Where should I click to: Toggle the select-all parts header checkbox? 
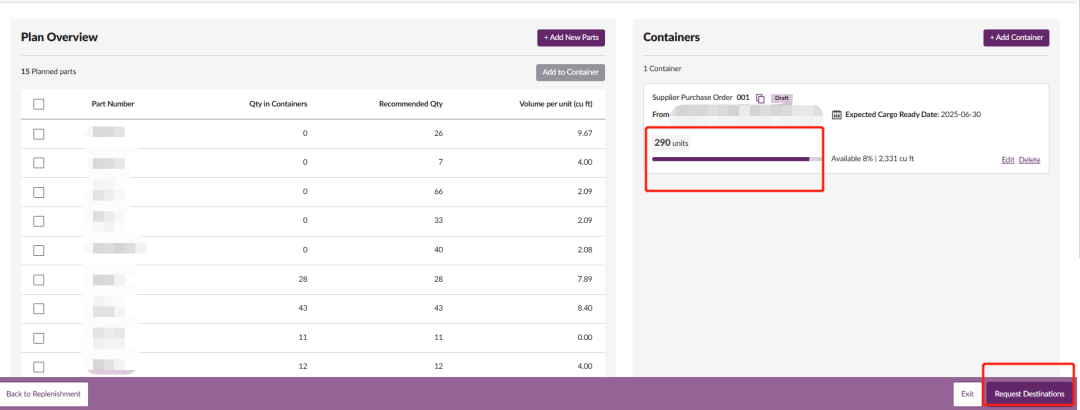[39, 104]
